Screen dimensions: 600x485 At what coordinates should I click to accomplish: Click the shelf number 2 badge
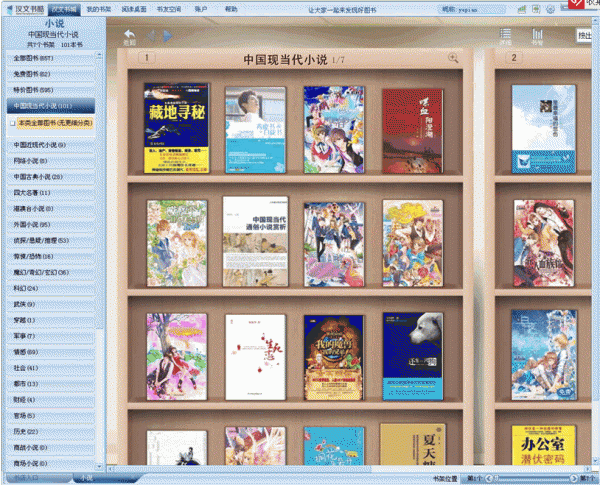[514, 58]
